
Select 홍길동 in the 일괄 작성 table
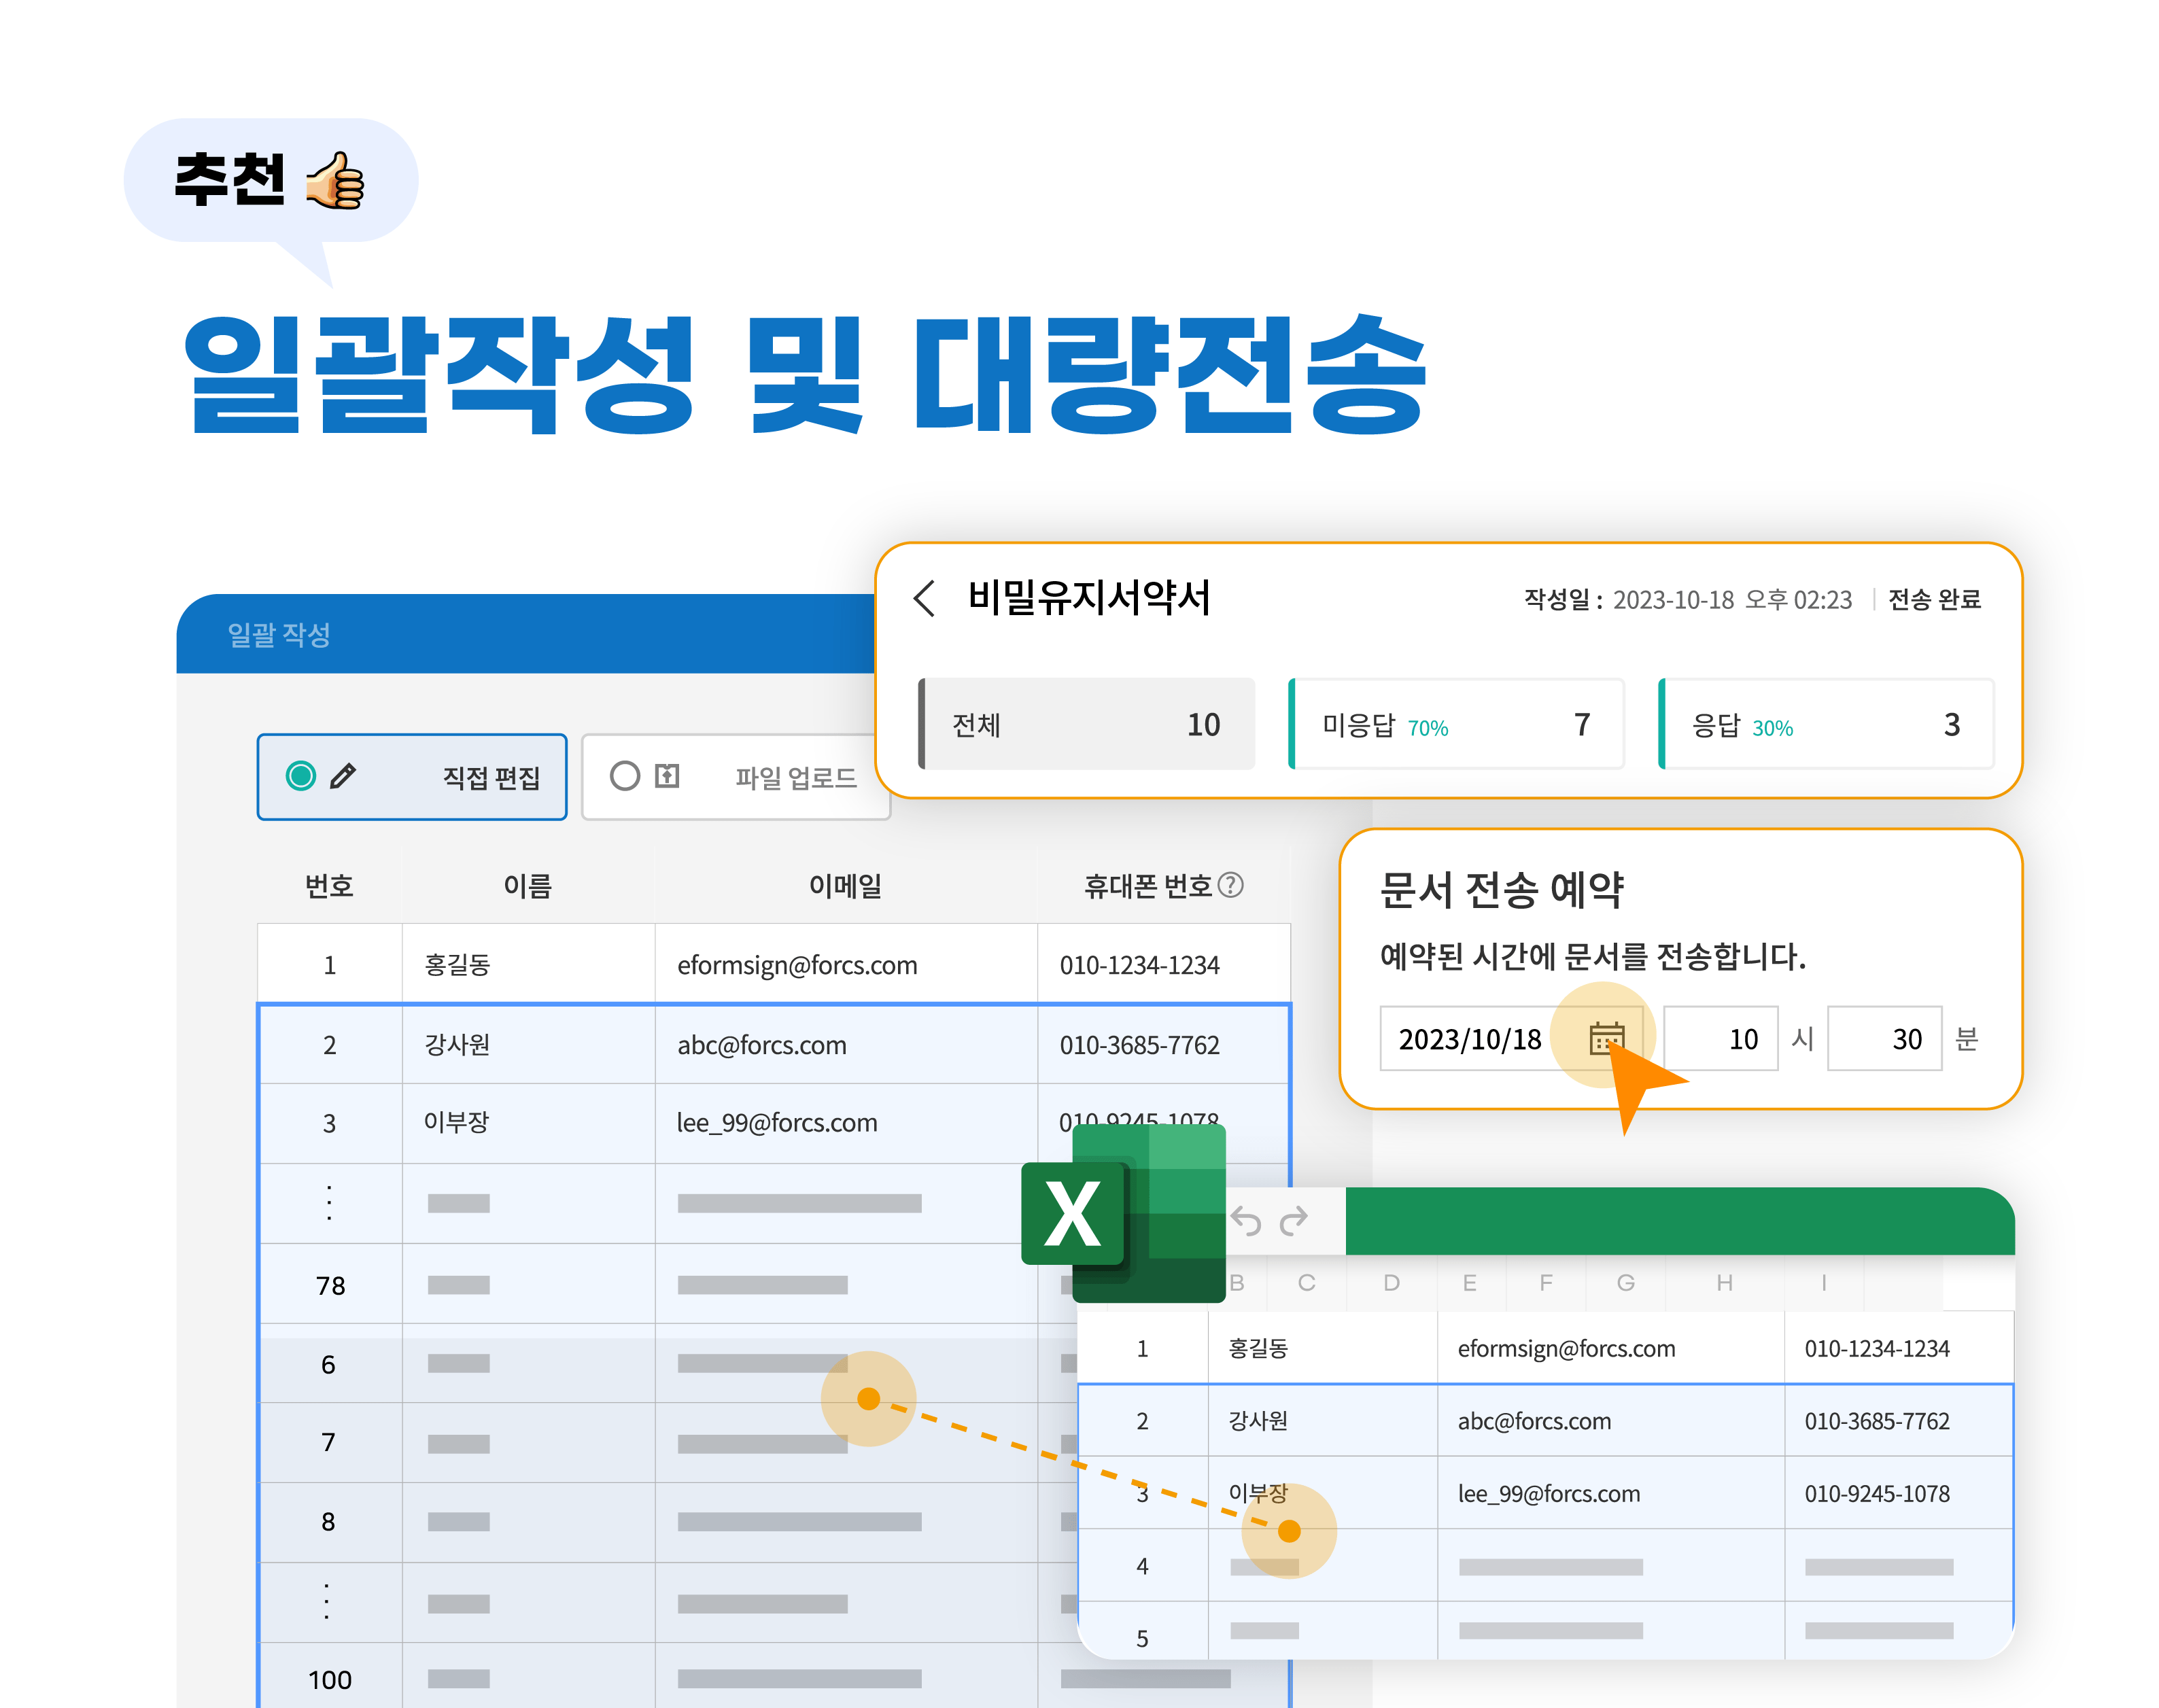click(x=458, y=964)
